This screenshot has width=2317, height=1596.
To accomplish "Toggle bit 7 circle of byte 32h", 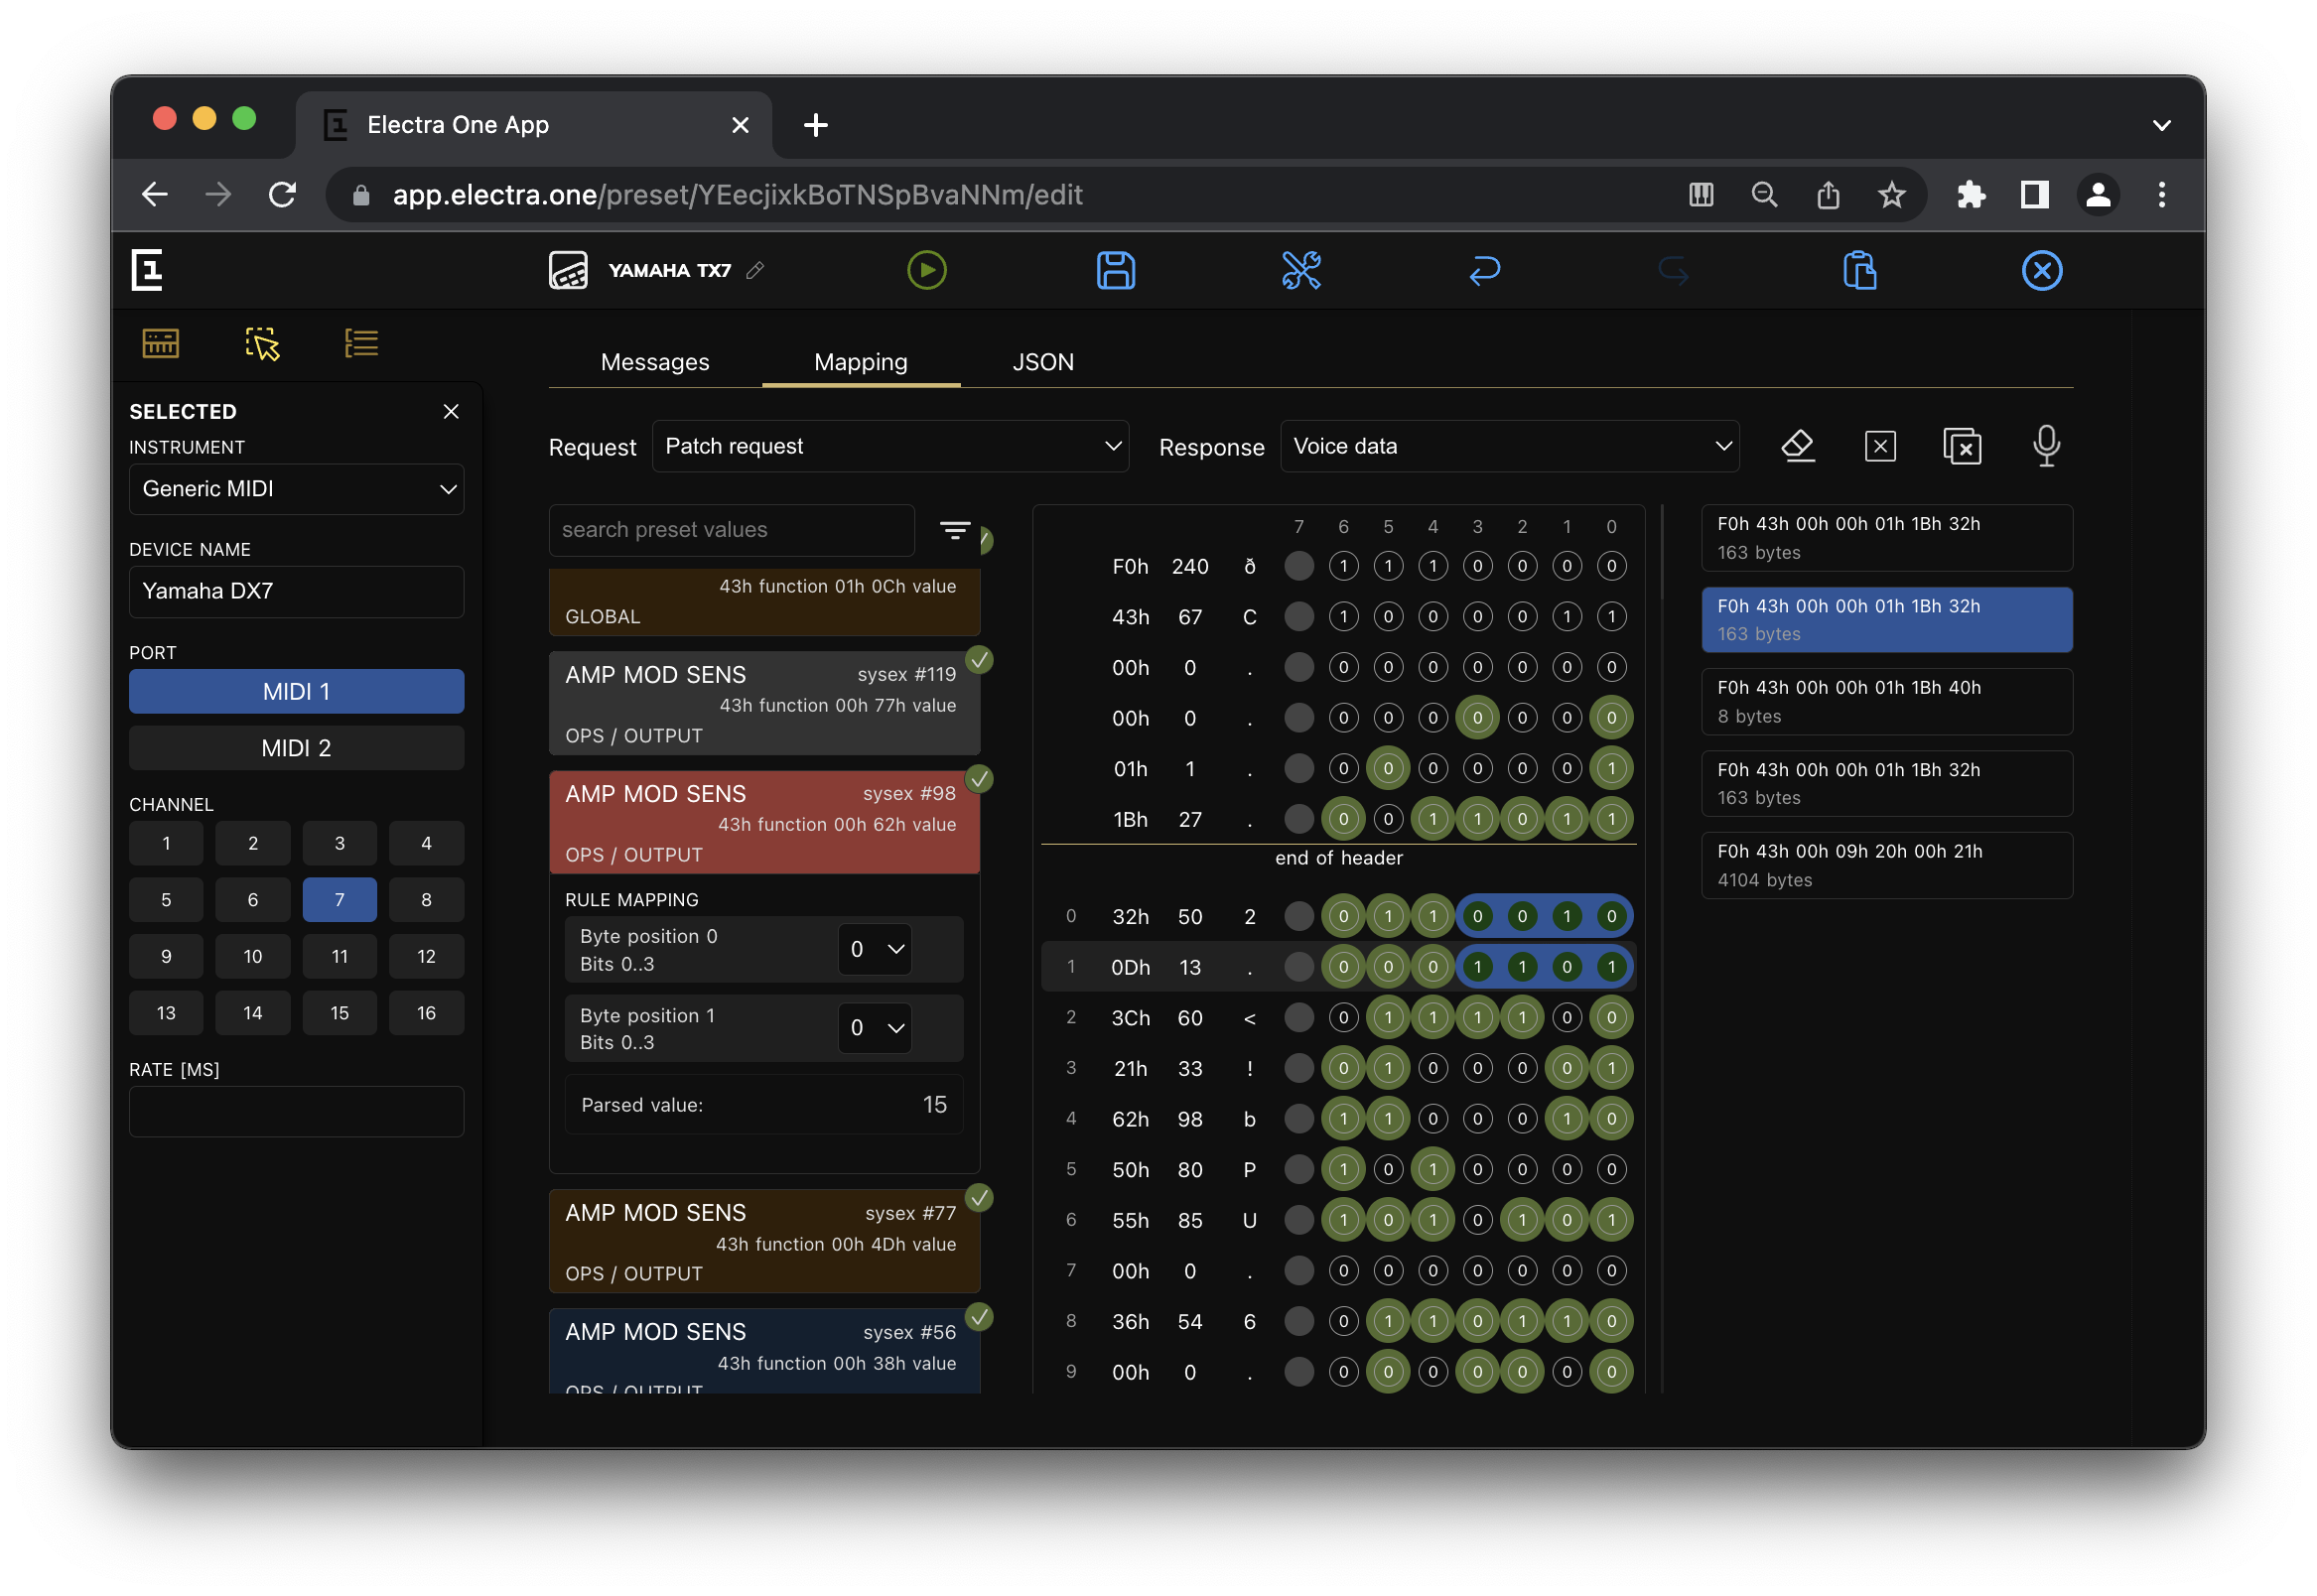I will tap(1298, 916).
